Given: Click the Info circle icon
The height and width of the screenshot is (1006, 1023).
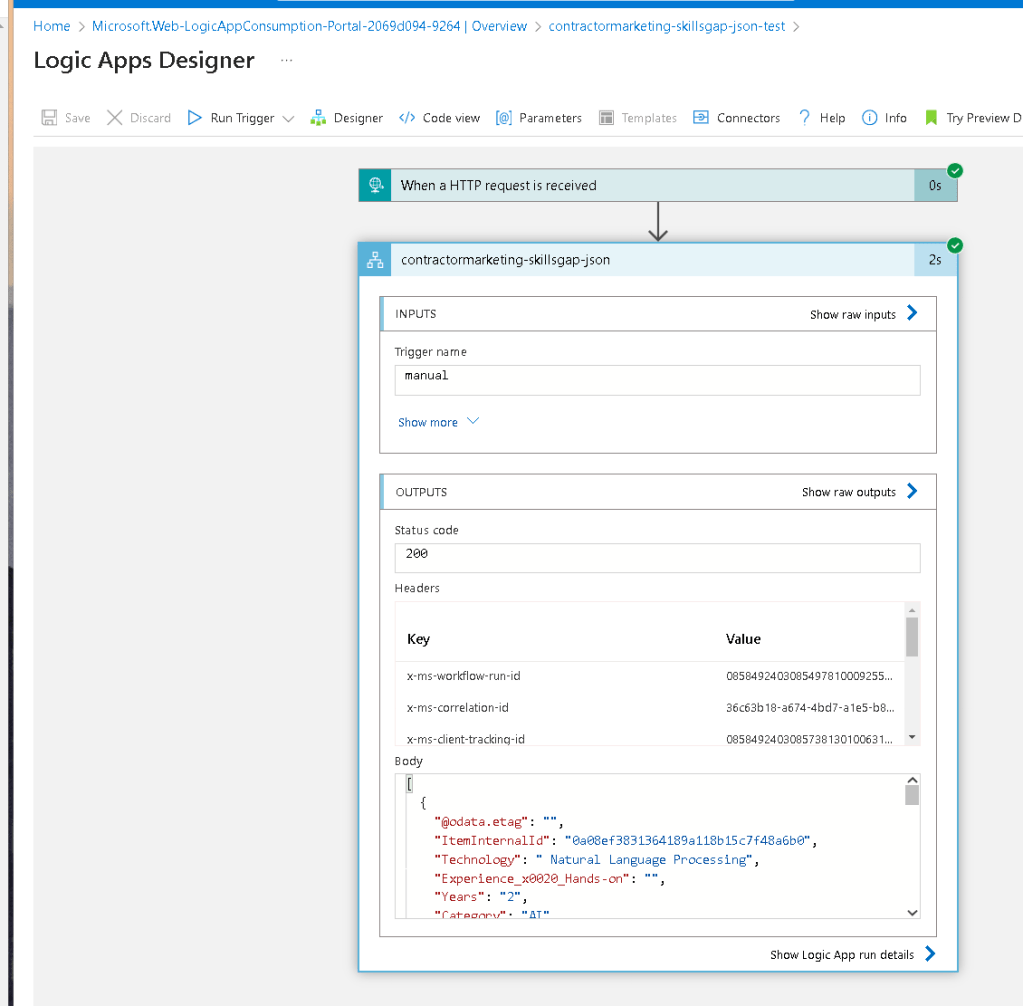Looking at the screenshot, I should tap(869, 117).
